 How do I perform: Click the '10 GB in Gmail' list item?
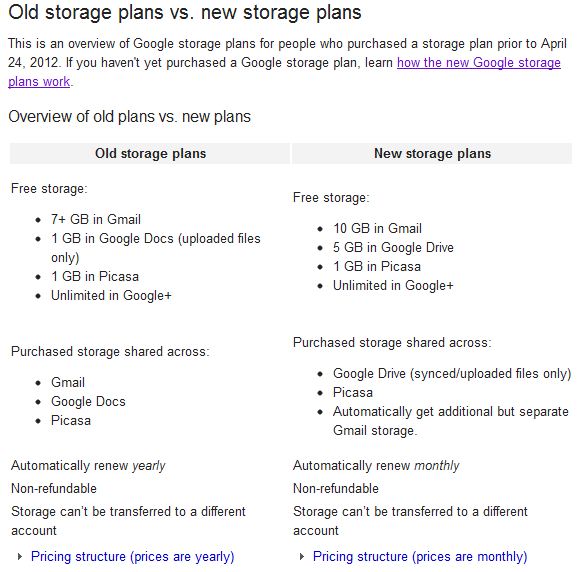pos(377,228)
